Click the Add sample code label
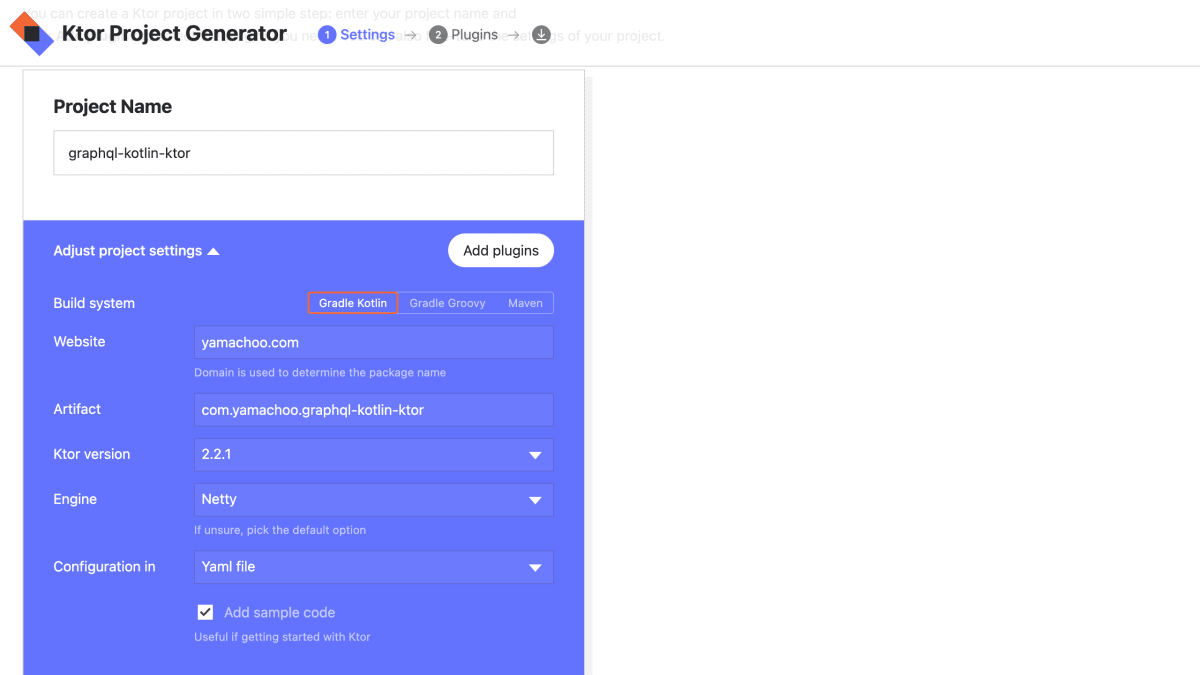This screenshot has height=675, width=1200. click(x=279, y=612)
